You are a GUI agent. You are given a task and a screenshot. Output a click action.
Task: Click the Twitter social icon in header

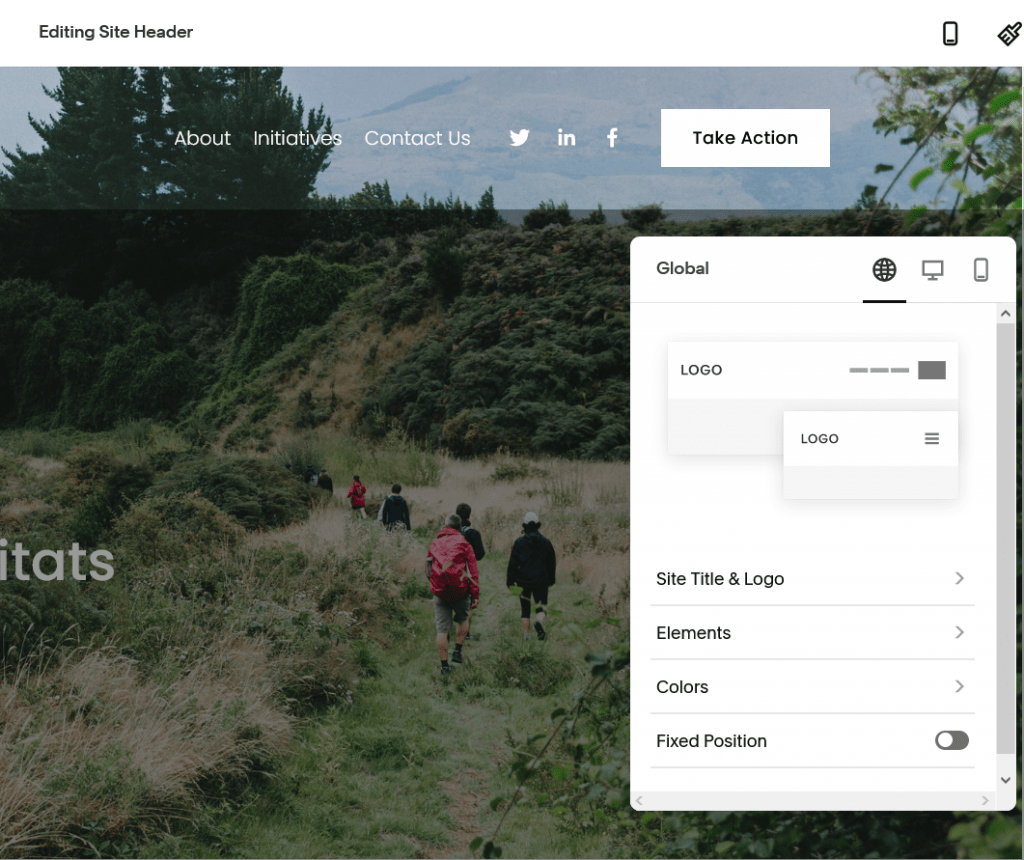[x=519, y=138]
